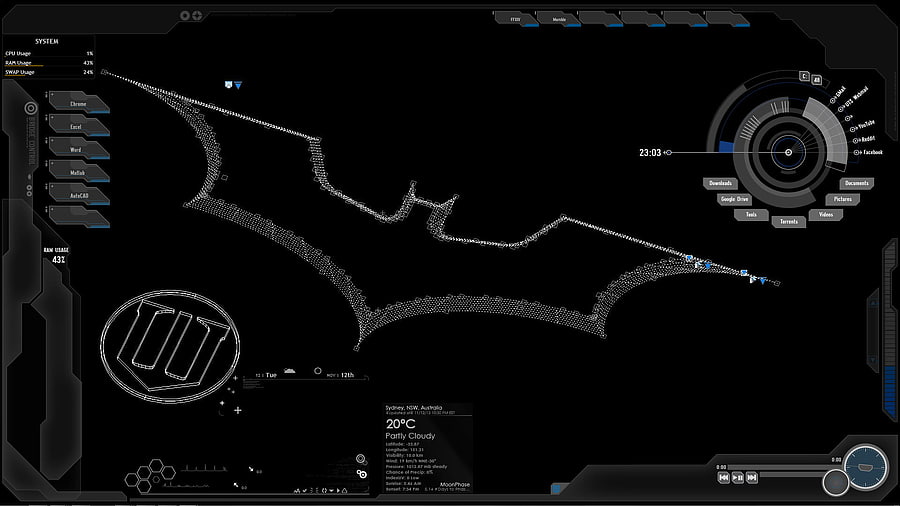The height and width of the screenshot is (506, 900).
Task: Open the C: drive label on the dial
Action: click(804, 76)
